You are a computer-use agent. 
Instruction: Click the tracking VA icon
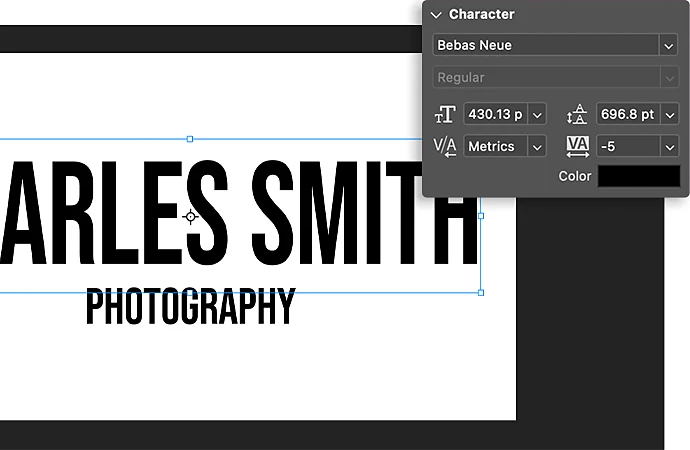click(577, 146)
